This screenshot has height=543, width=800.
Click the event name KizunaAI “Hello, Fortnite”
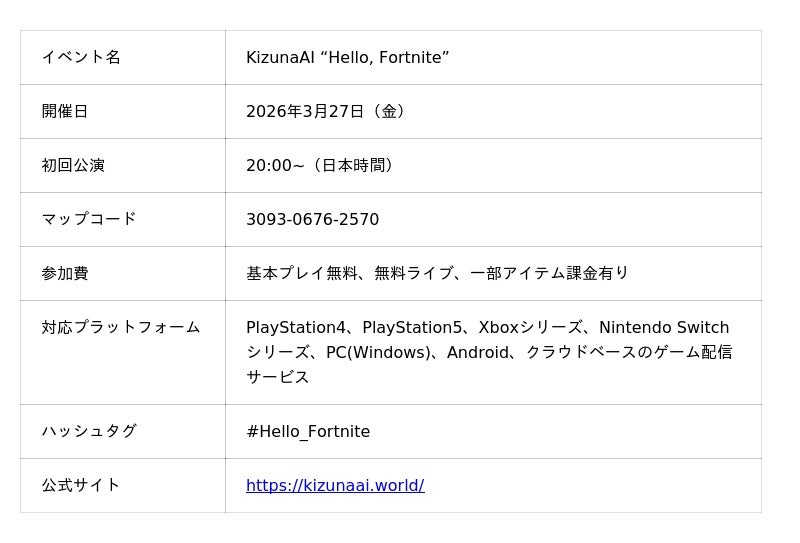pos(347,58)
